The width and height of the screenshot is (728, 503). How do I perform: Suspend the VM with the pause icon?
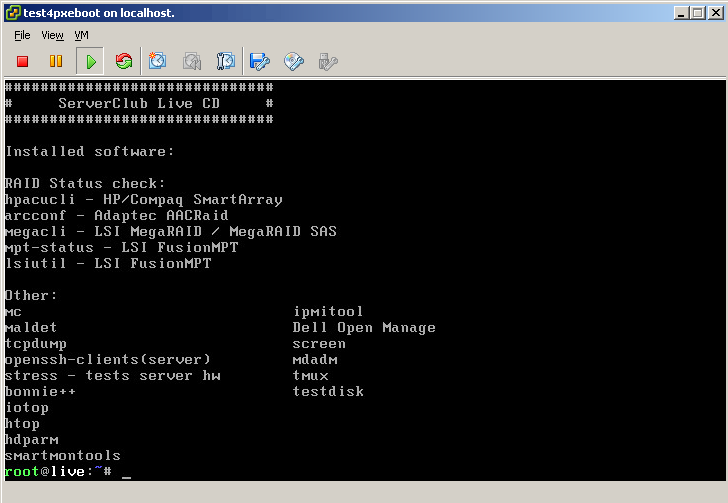point(56,61)
